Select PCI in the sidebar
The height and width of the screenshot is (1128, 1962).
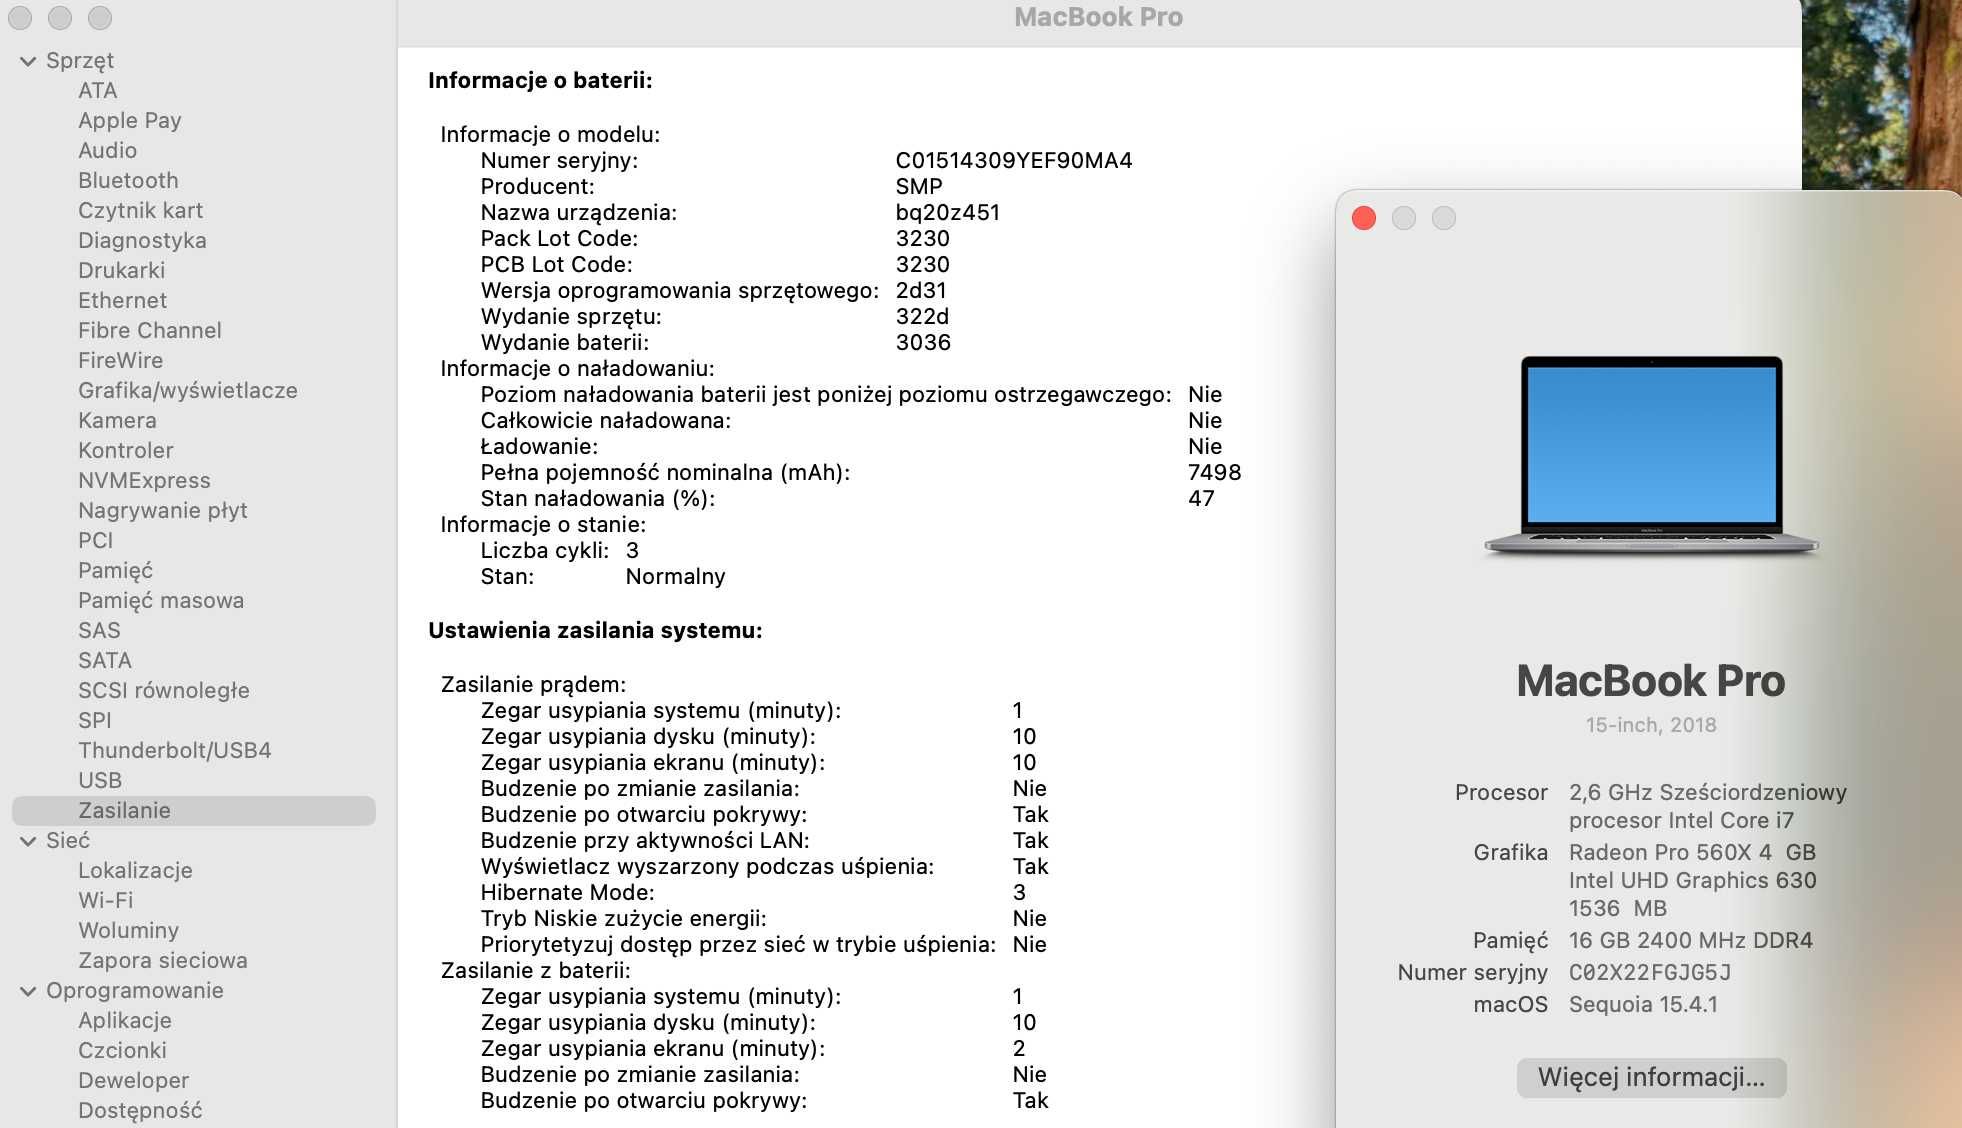click(96, 540)
